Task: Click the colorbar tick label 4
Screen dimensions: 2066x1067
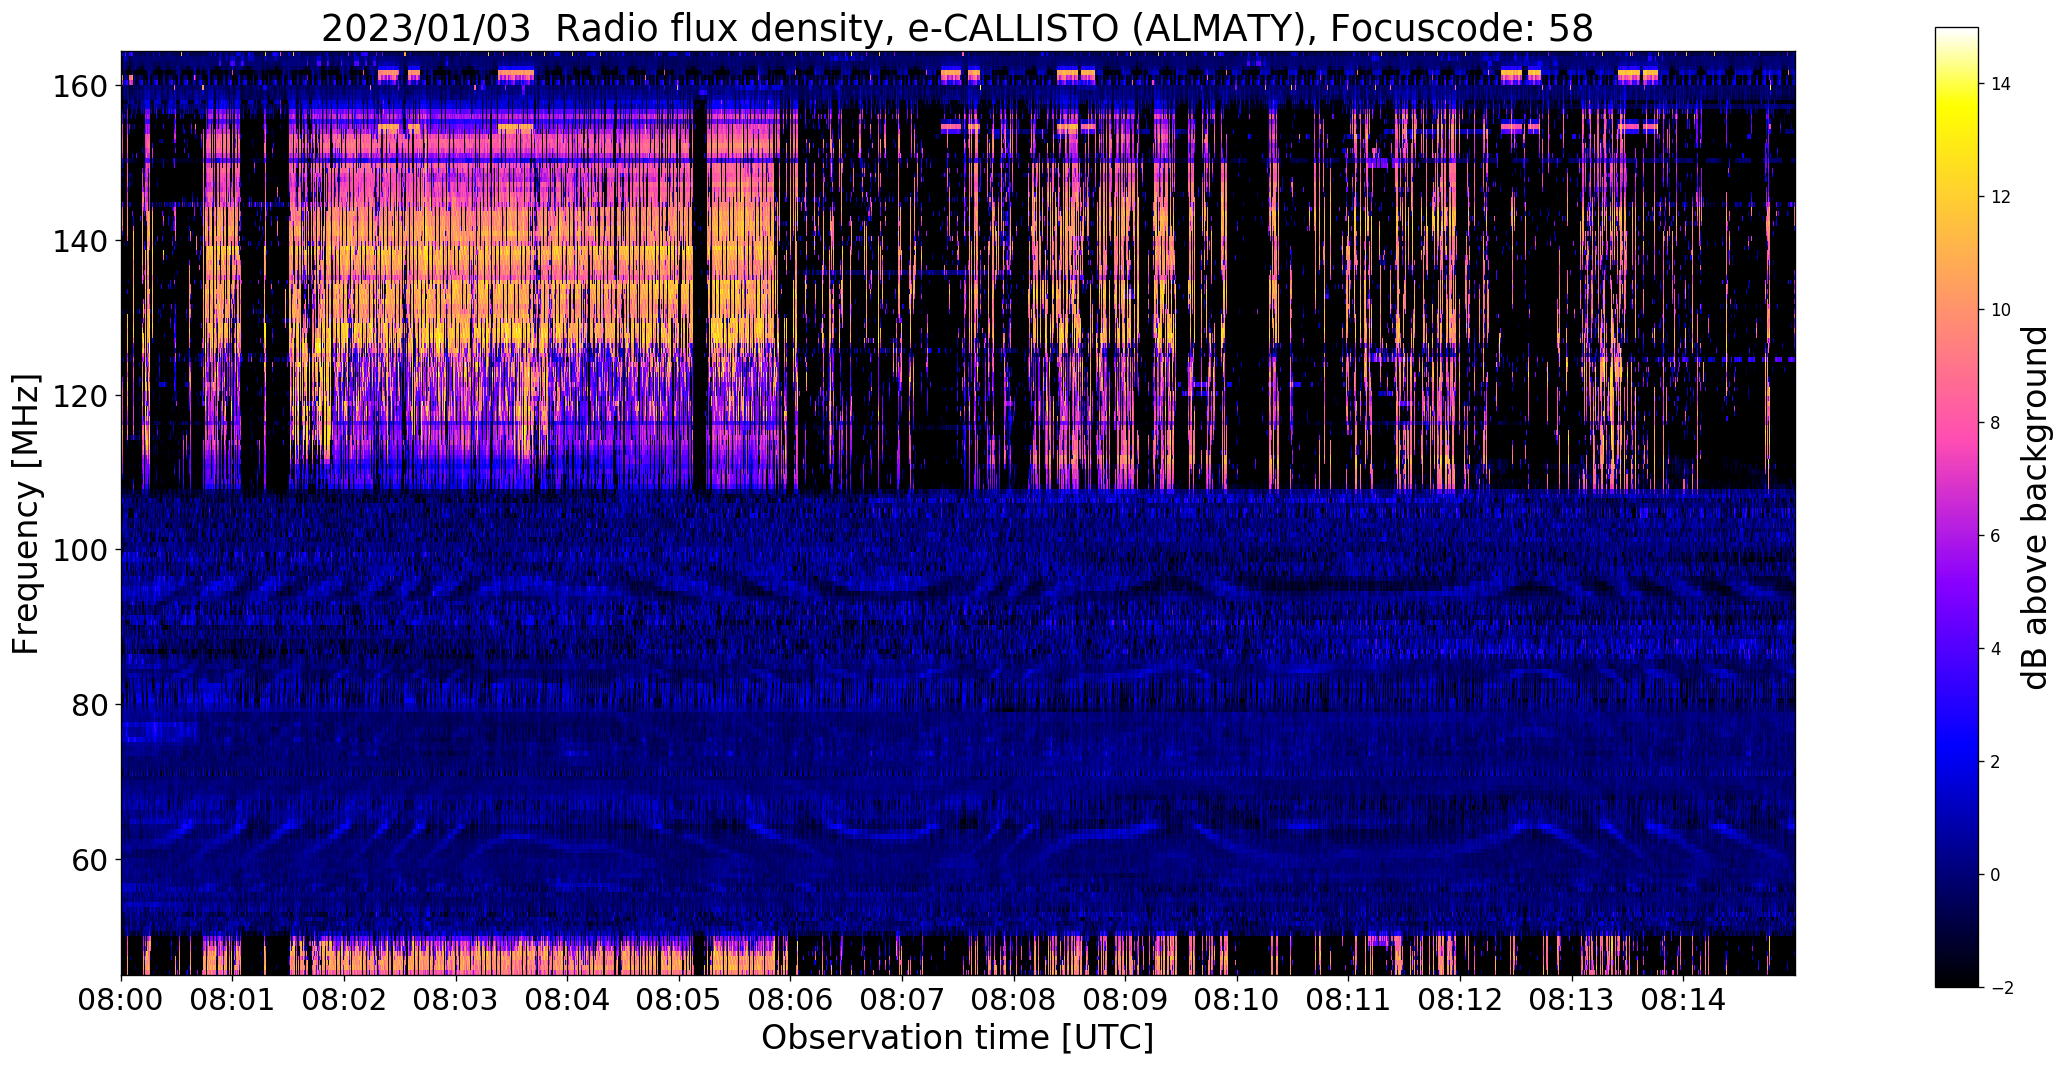Action: 1996,650
